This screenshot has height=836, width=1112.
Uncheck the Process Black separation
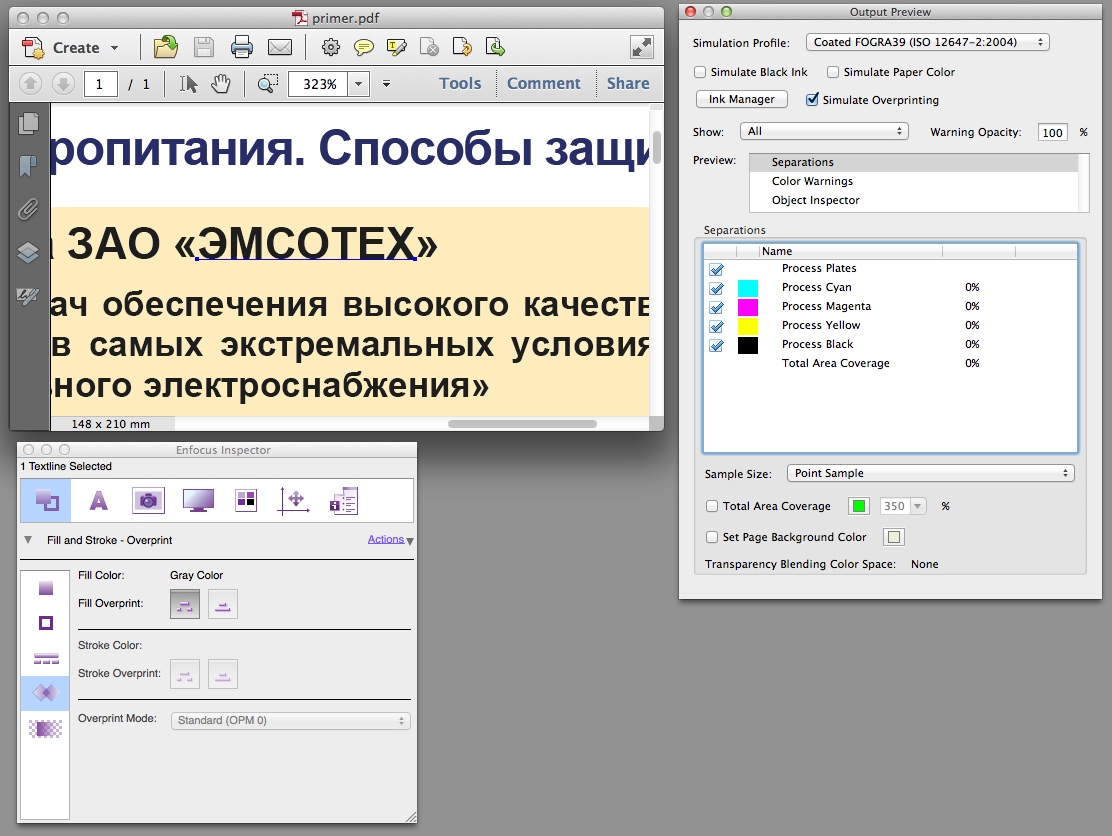click(717, 345)
